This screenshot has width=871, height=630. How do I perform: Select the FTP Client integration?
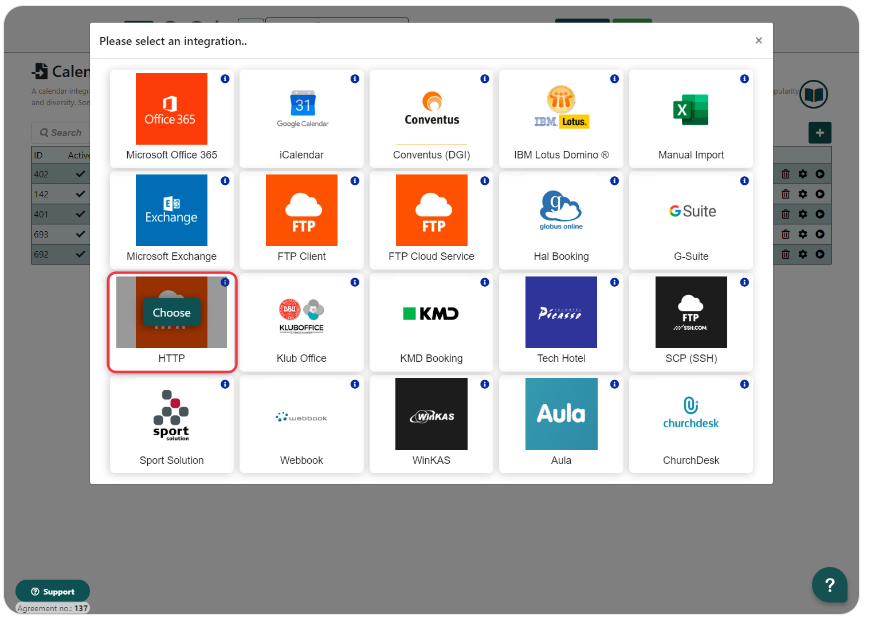302,220
